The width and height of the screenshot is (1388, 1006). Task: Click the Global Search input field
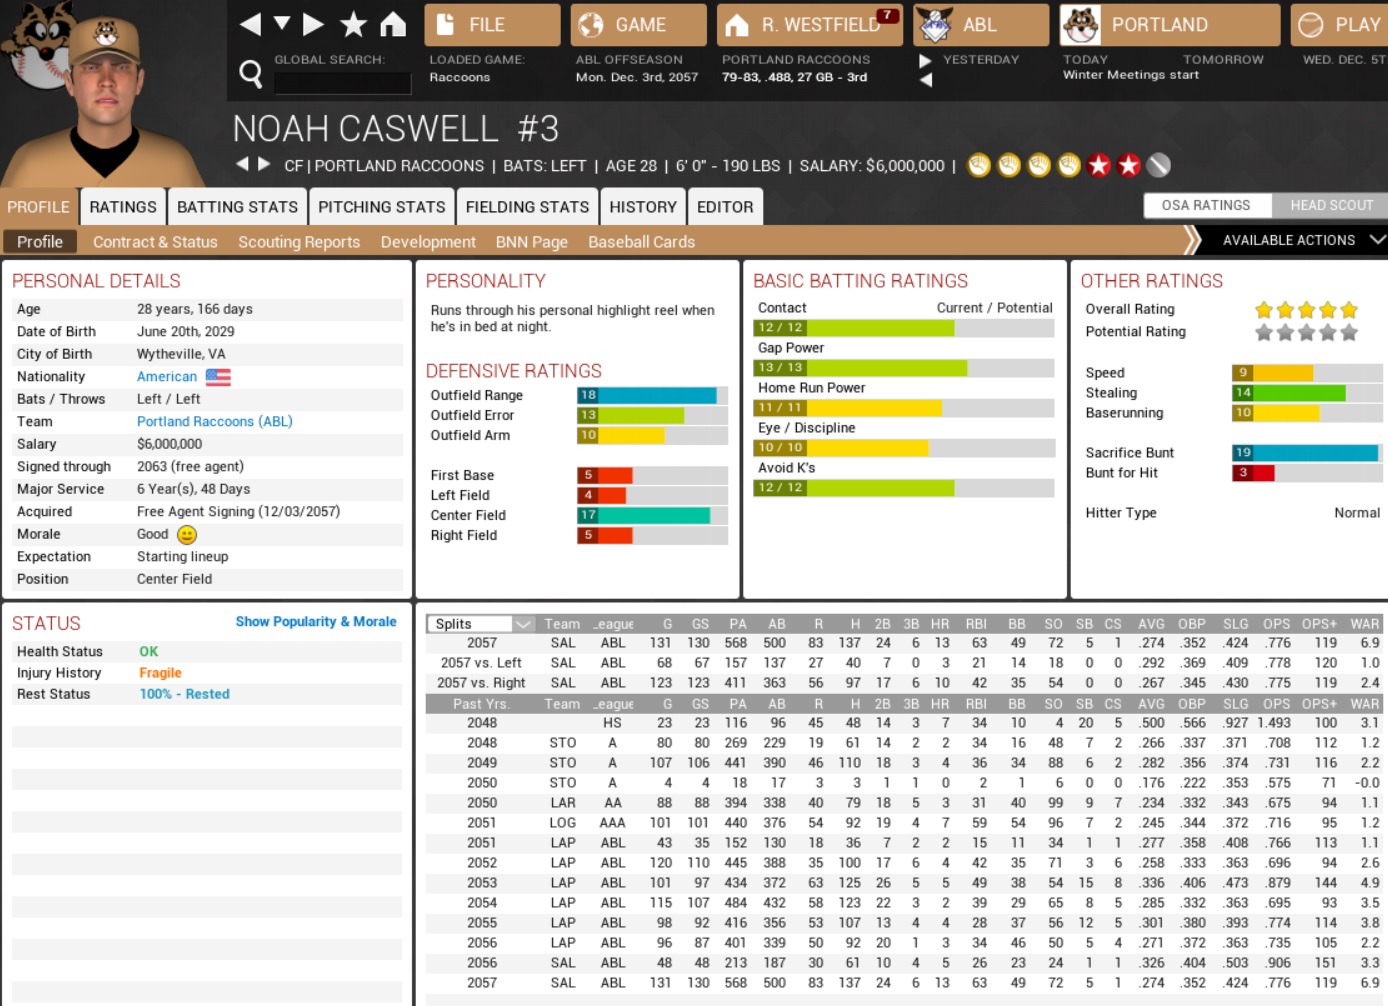click(x=342, y=83)
